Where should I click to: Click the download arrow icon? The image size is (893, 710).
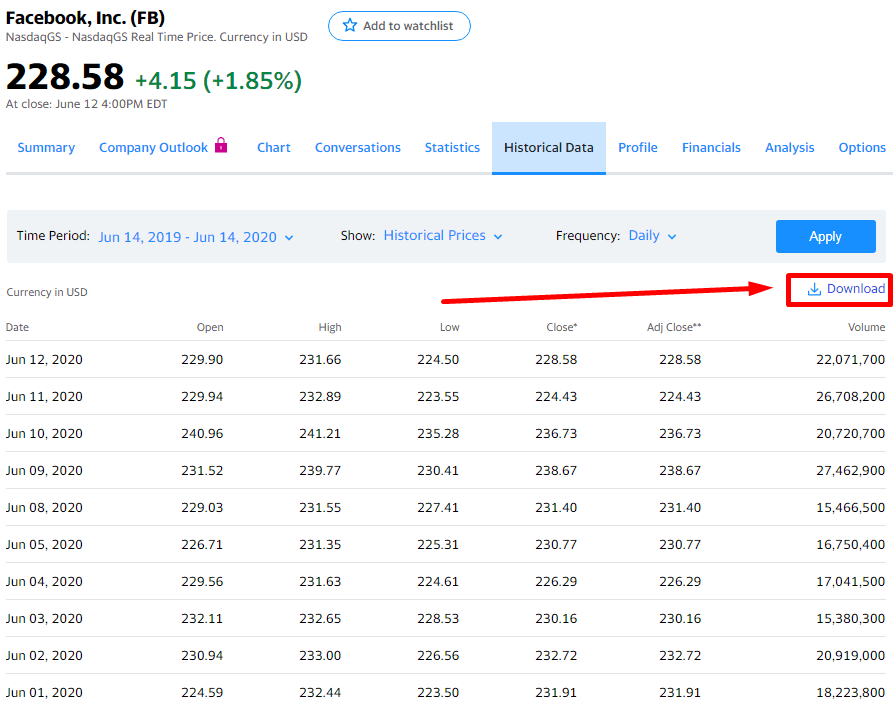(x=814, y=289)
